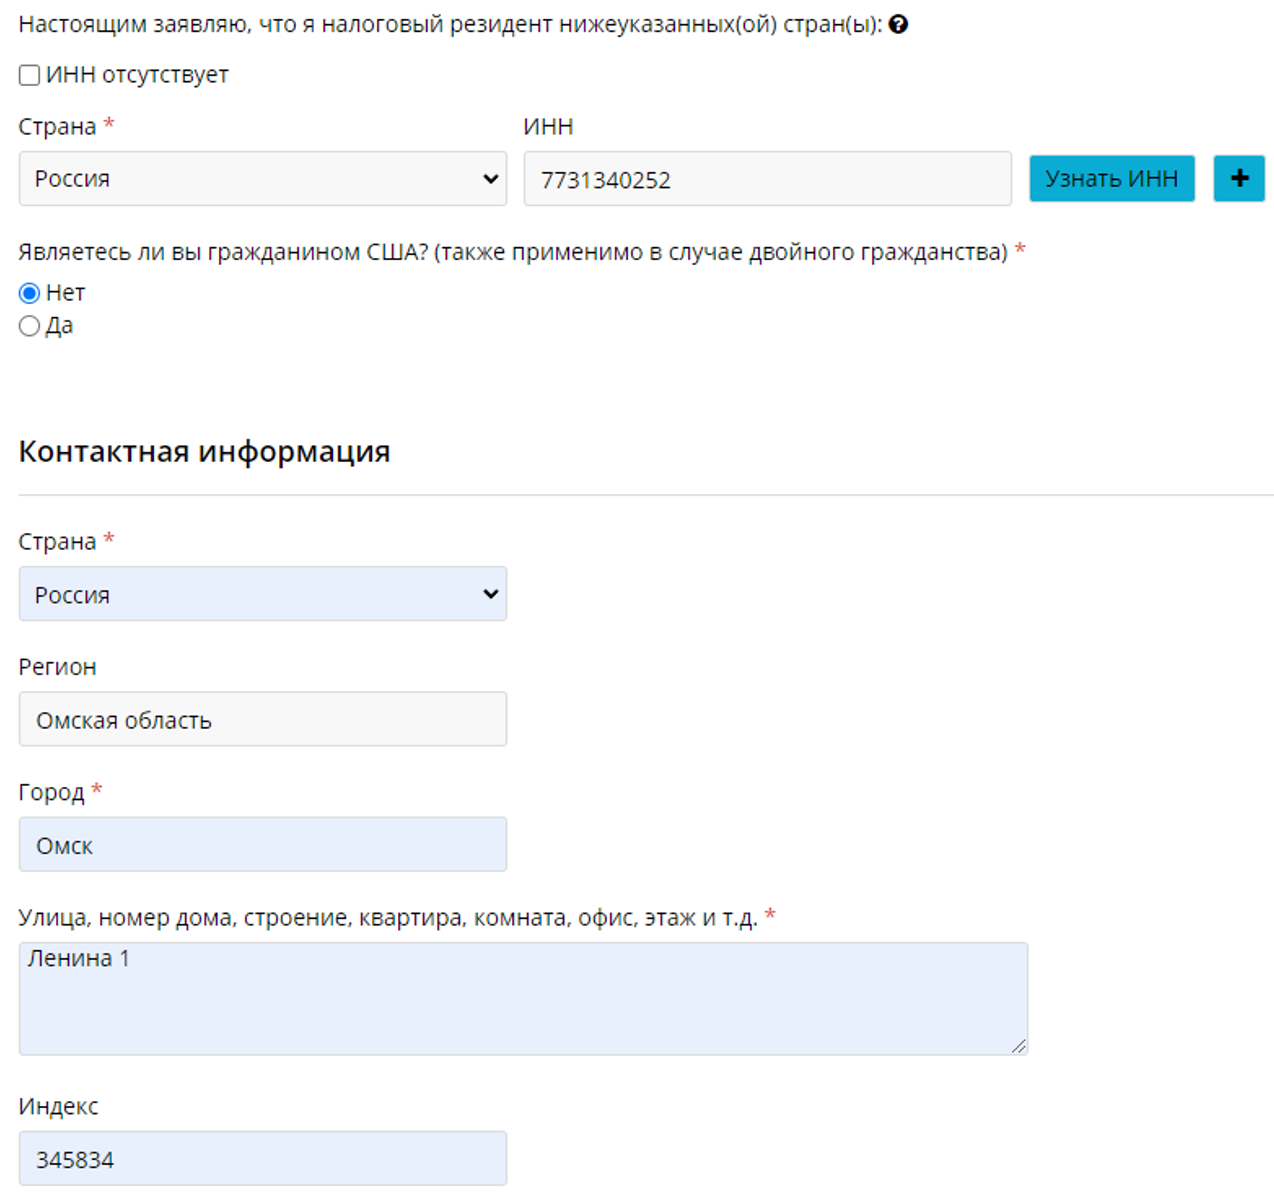Add another tax country with plus button

1239,179
